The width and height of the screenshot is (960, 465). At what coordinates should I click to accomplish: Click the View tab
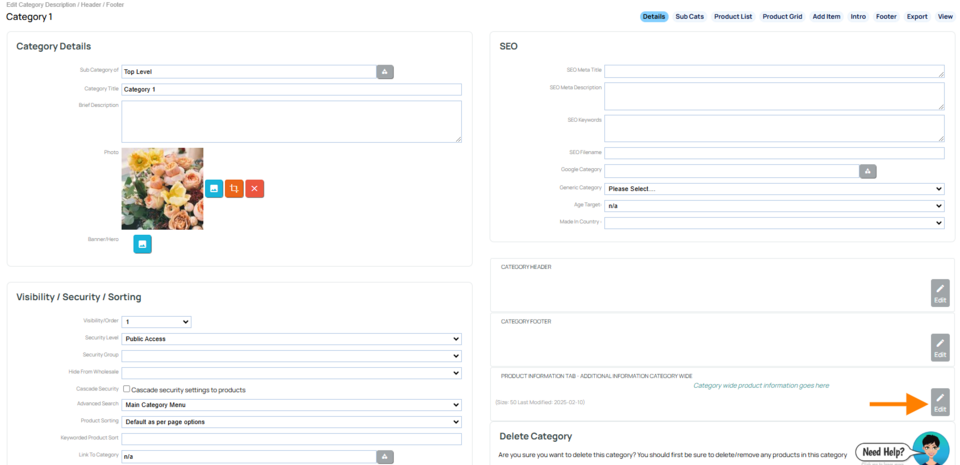945,17
